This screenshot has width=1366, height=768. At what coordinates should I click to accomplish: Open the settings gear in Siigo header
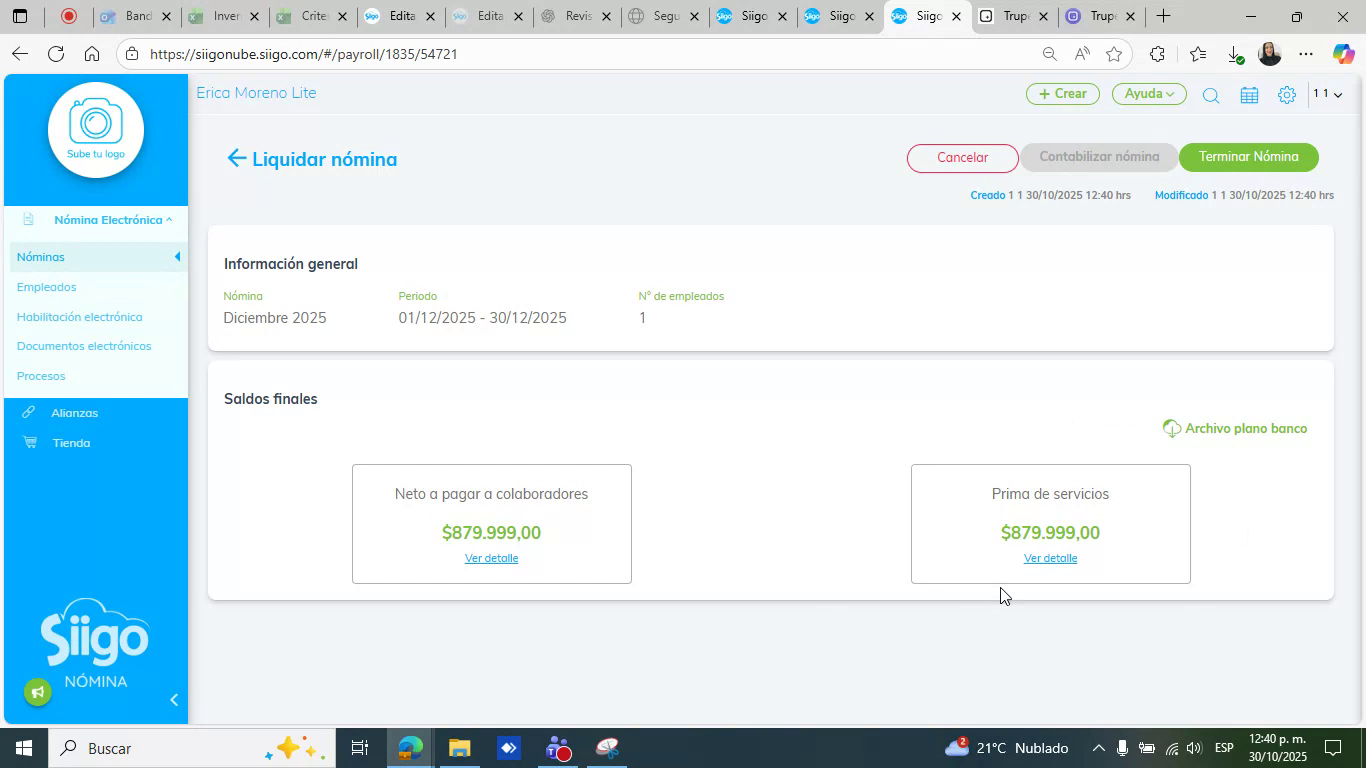pyautogui.click(x=1287, y=95)
